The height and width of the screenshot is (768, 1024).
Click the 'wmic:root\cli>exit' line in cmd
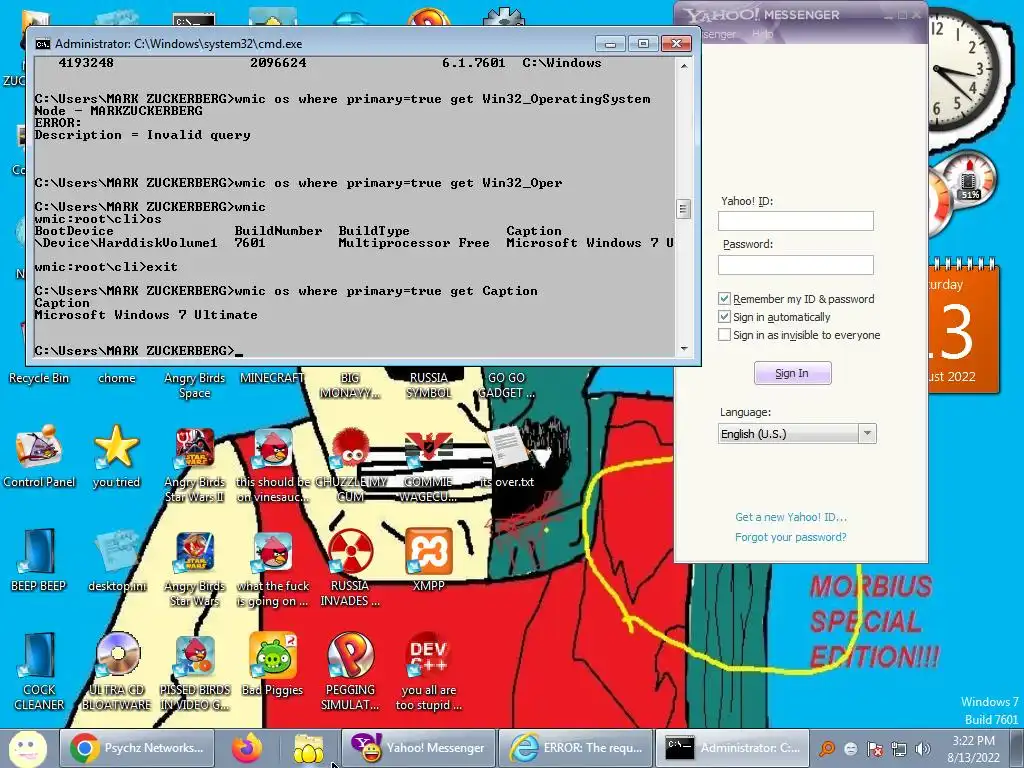tap(106, 267)
